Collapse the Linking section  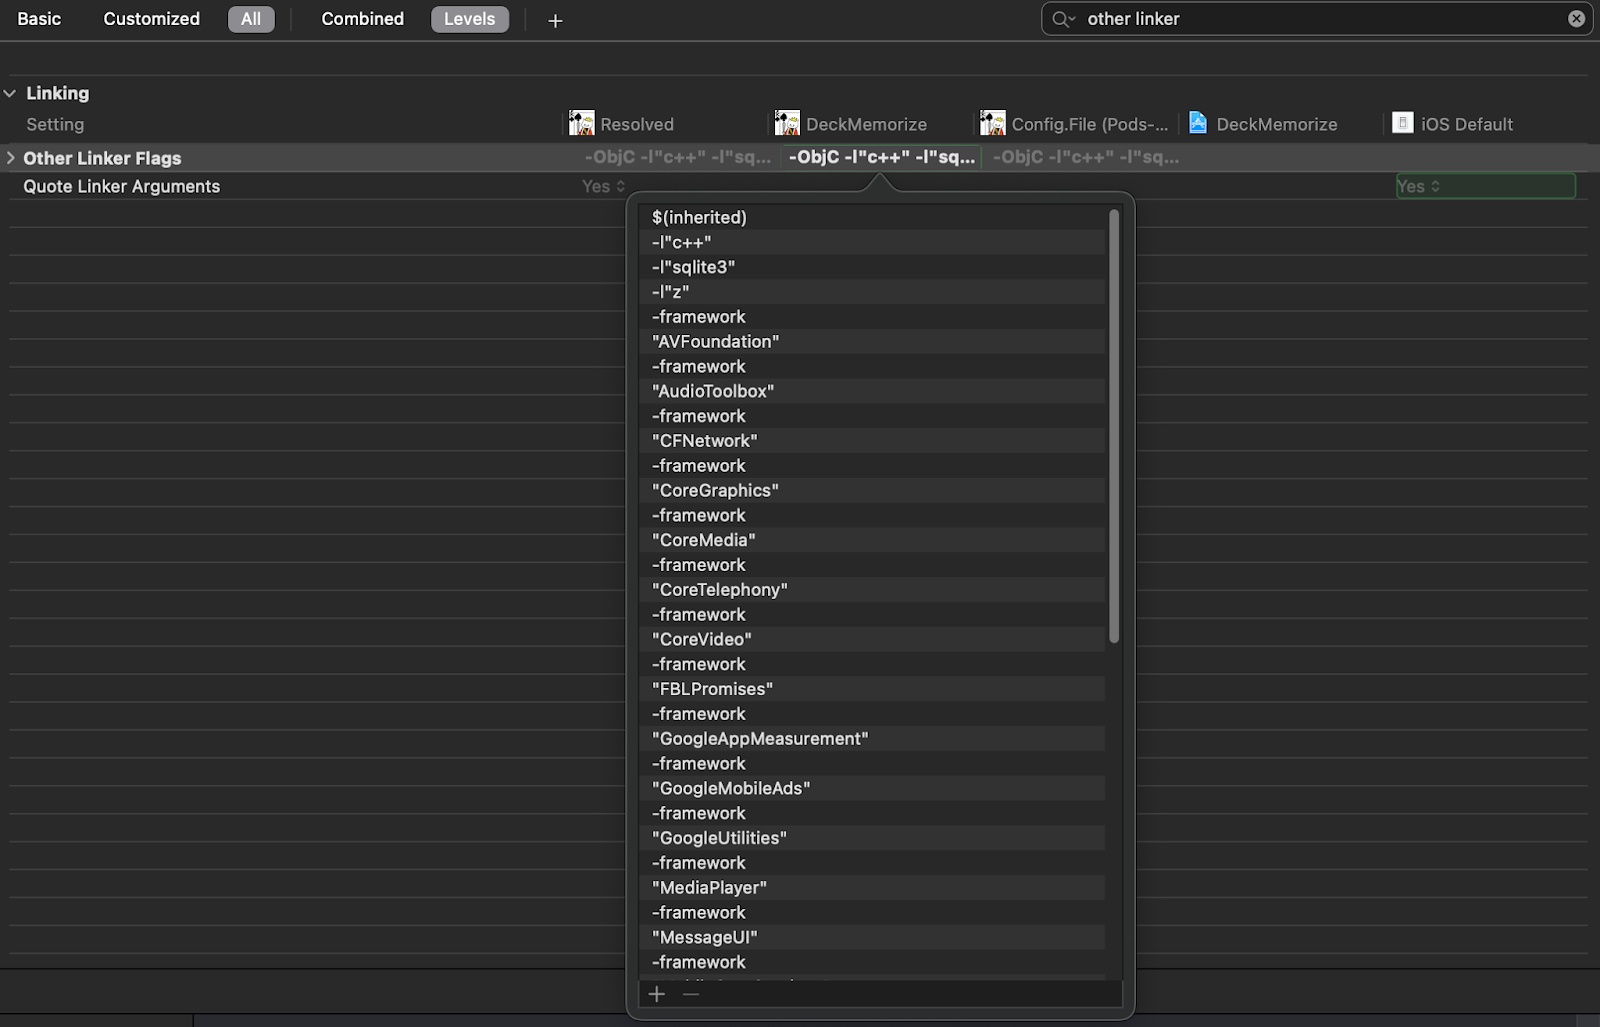pos(10,93)
